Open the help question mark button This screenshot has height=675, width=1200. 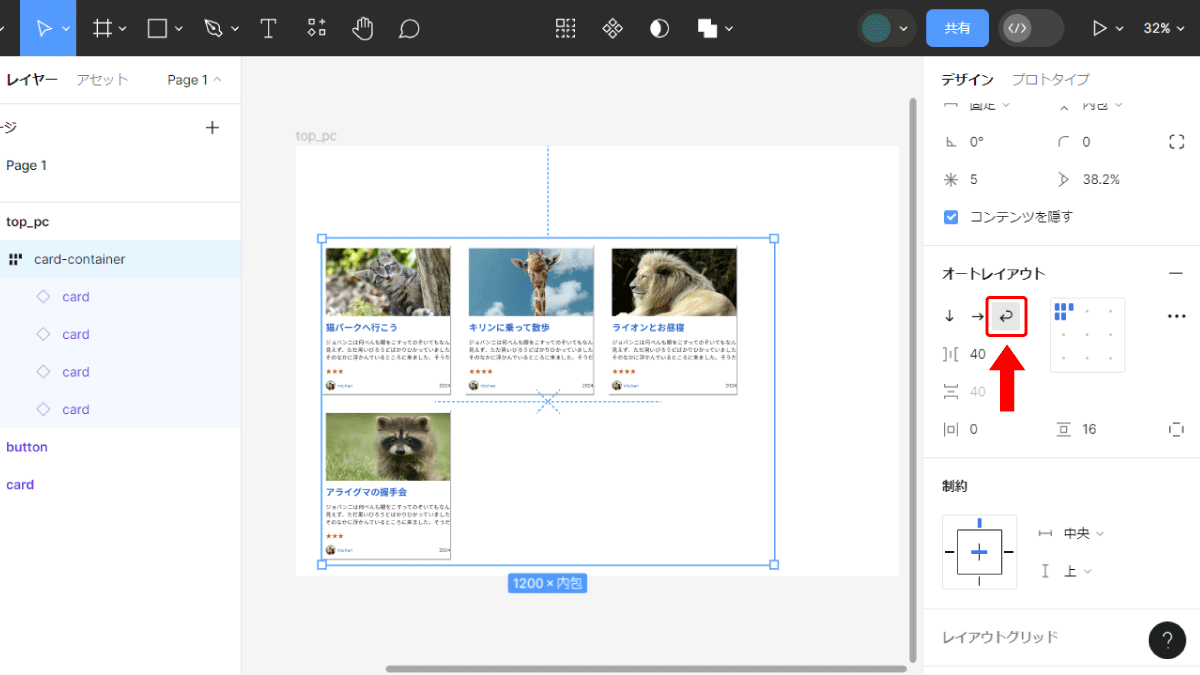point(1167,640)
